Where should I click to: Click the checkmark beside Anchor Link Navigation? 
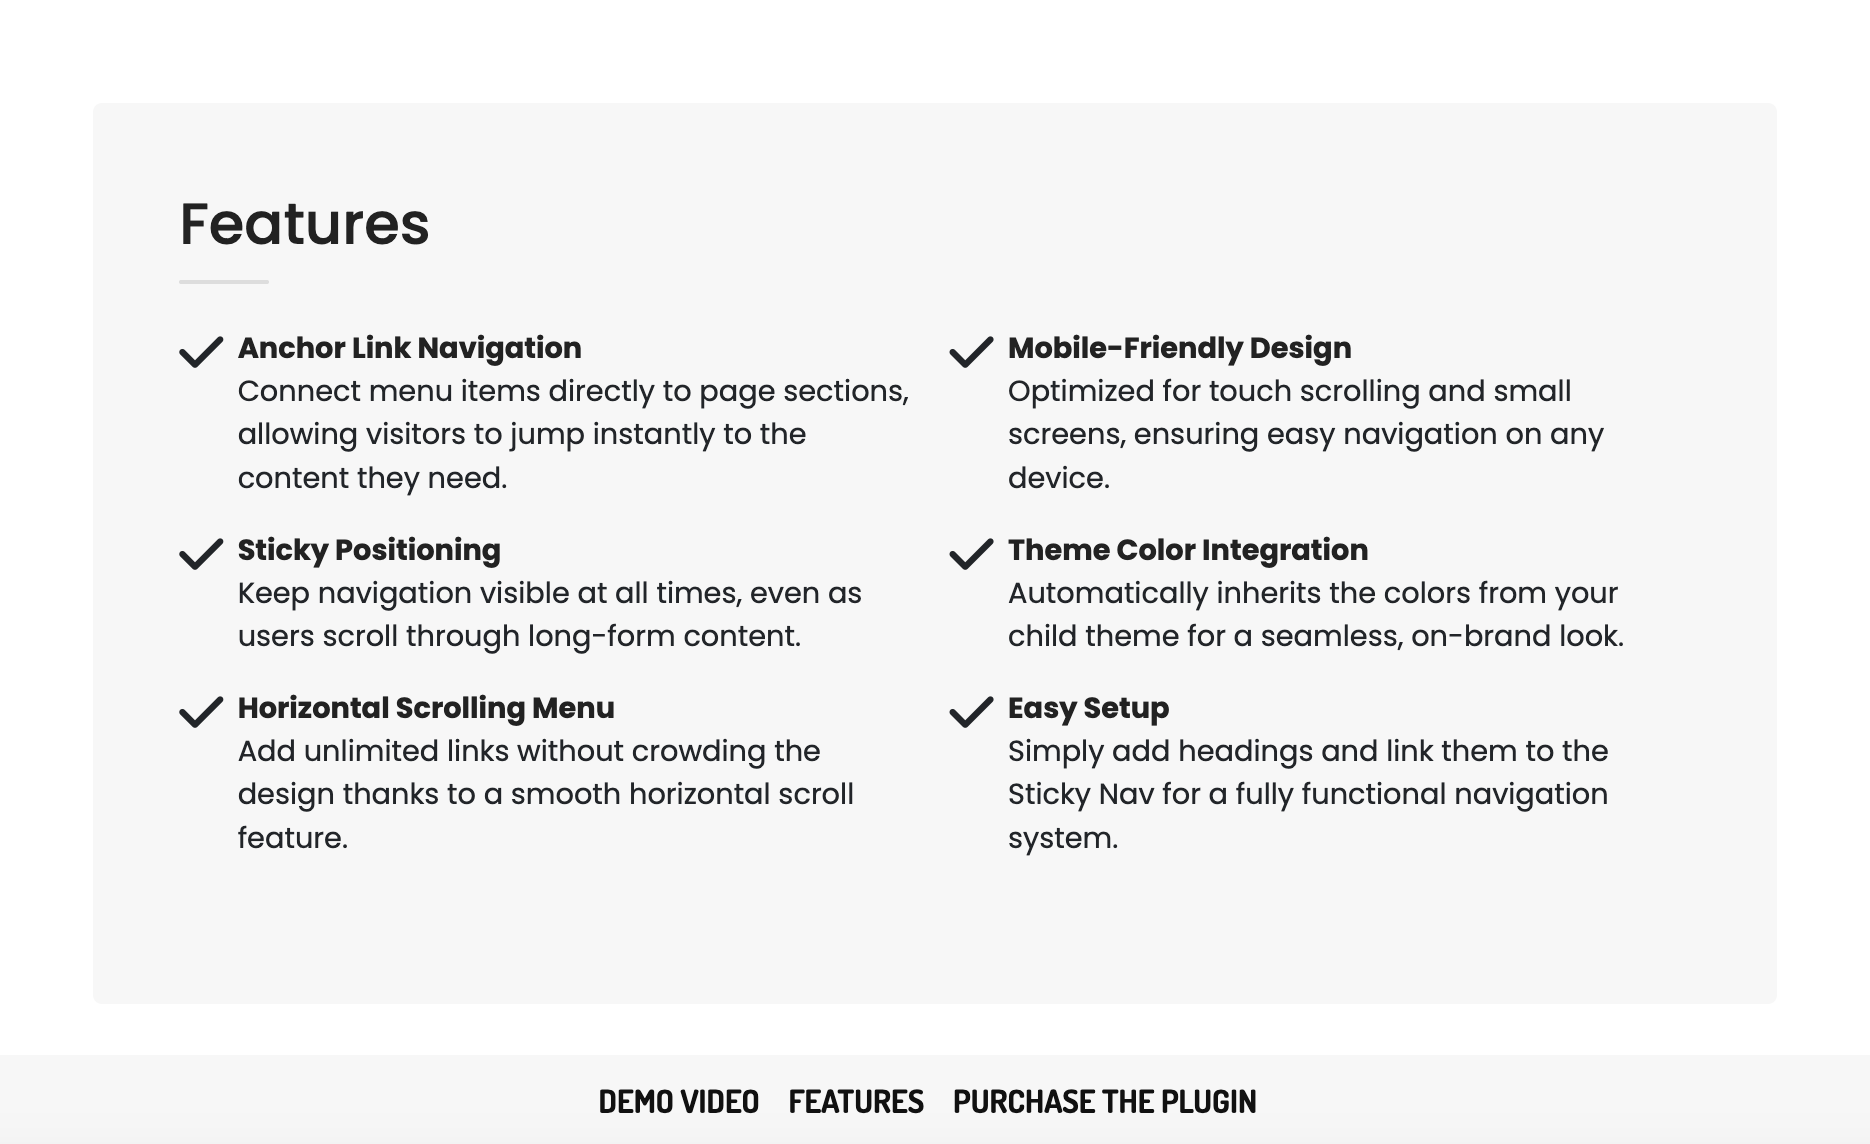[x=201, y=352]
